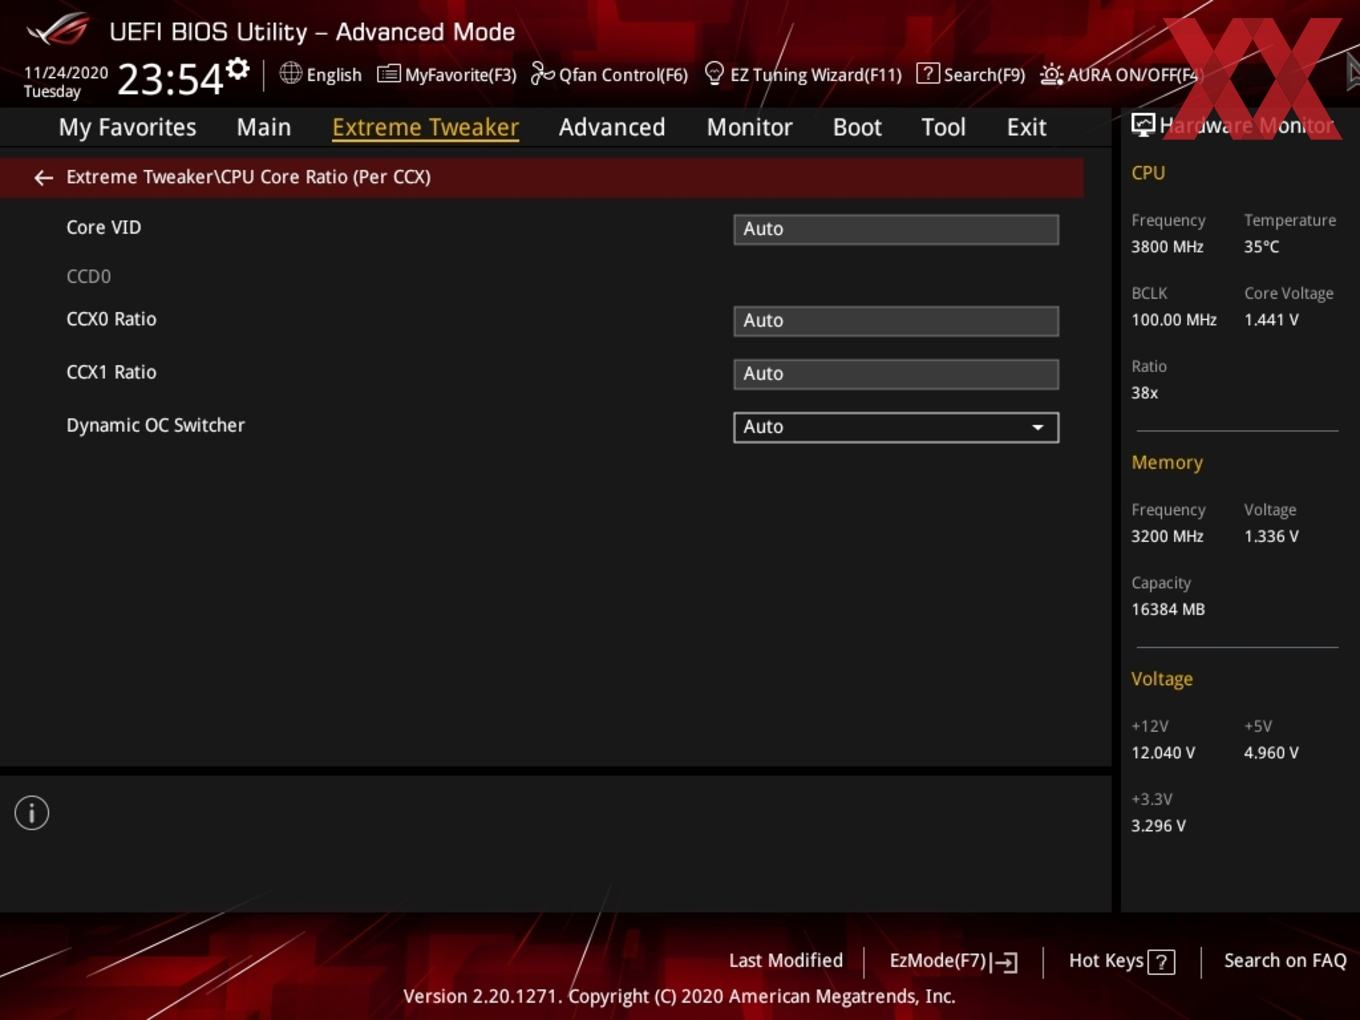1360x1020 pixels.
Task: Open the Monitor tab
Action: [x=750, y=127]
